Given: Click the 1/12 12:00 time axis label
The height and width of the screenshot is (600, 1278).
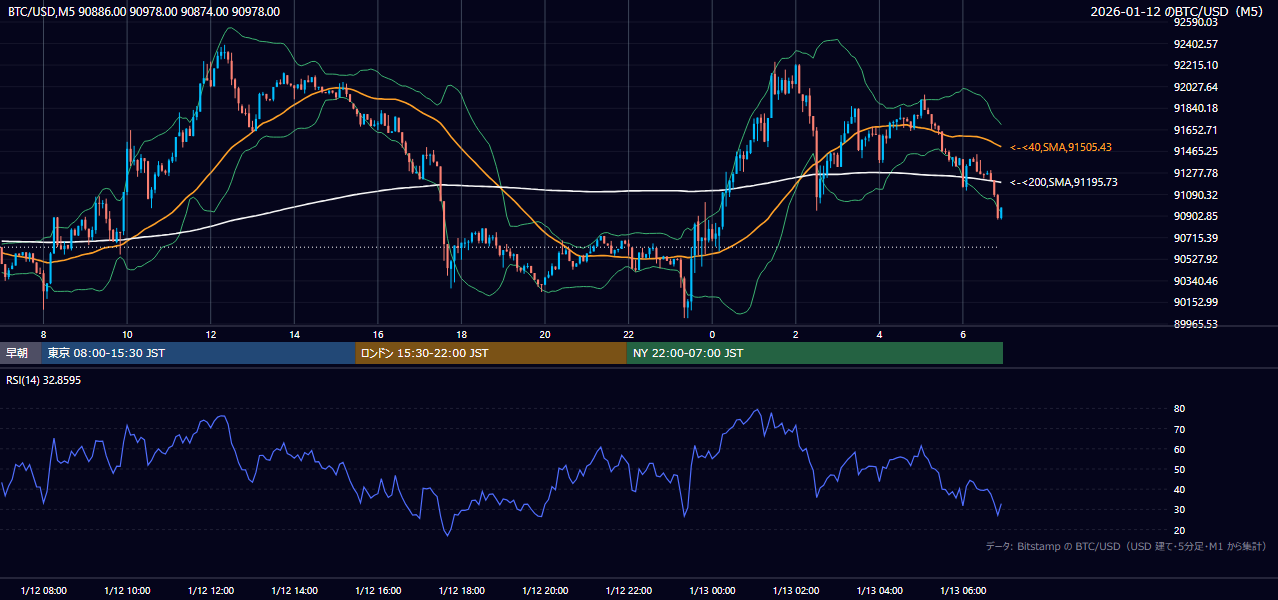Looking at the screenshot, I should [211, 590].
